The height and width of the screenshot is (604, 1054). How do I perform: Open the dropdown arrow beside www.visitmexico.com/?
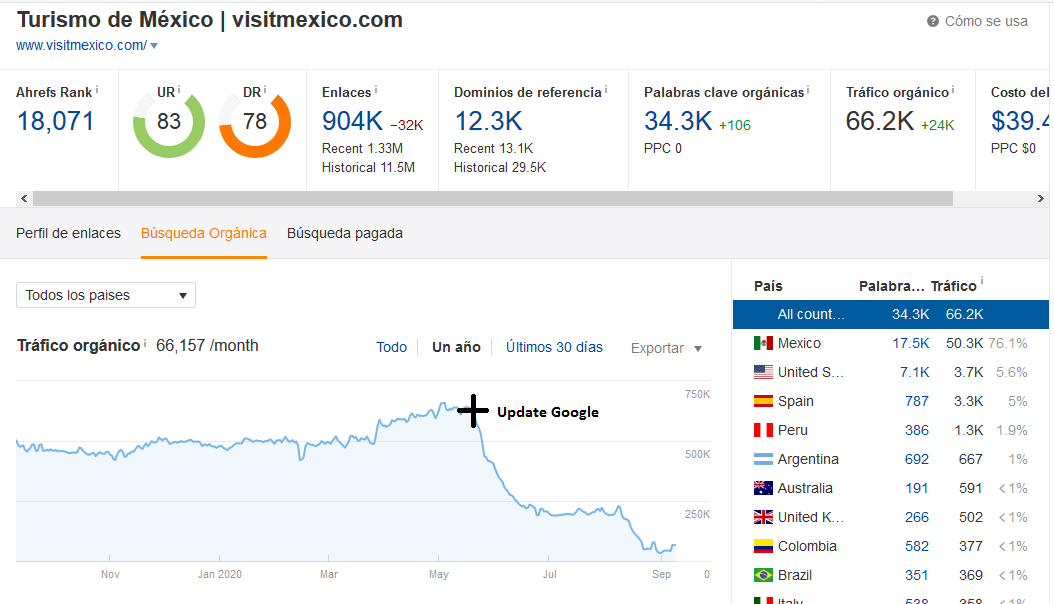(x=154, y=46)
